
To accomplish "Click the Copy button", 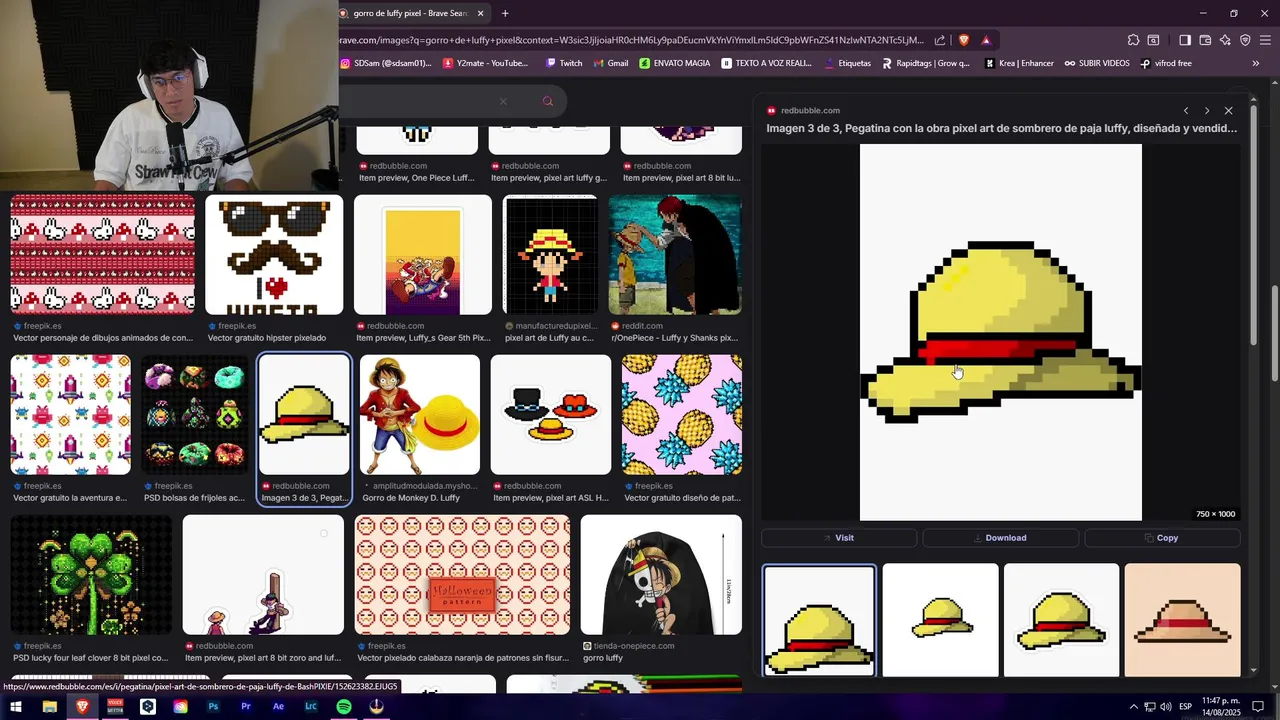I will [1162, 538].
